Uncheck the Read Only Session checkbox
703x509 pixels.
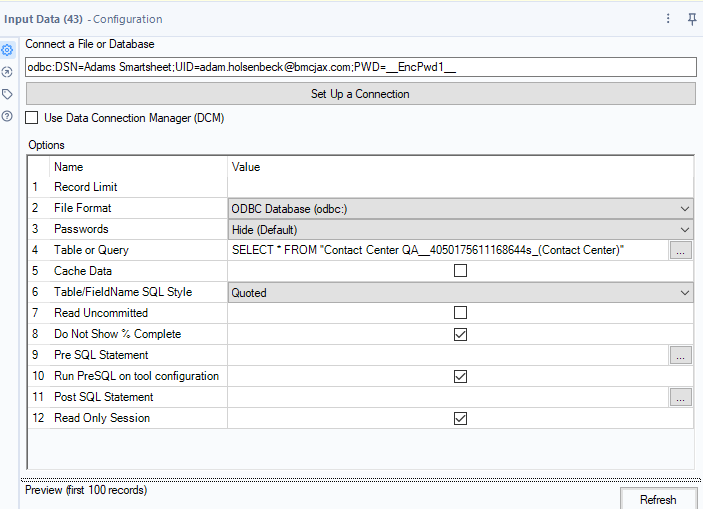tap(460, 418)
